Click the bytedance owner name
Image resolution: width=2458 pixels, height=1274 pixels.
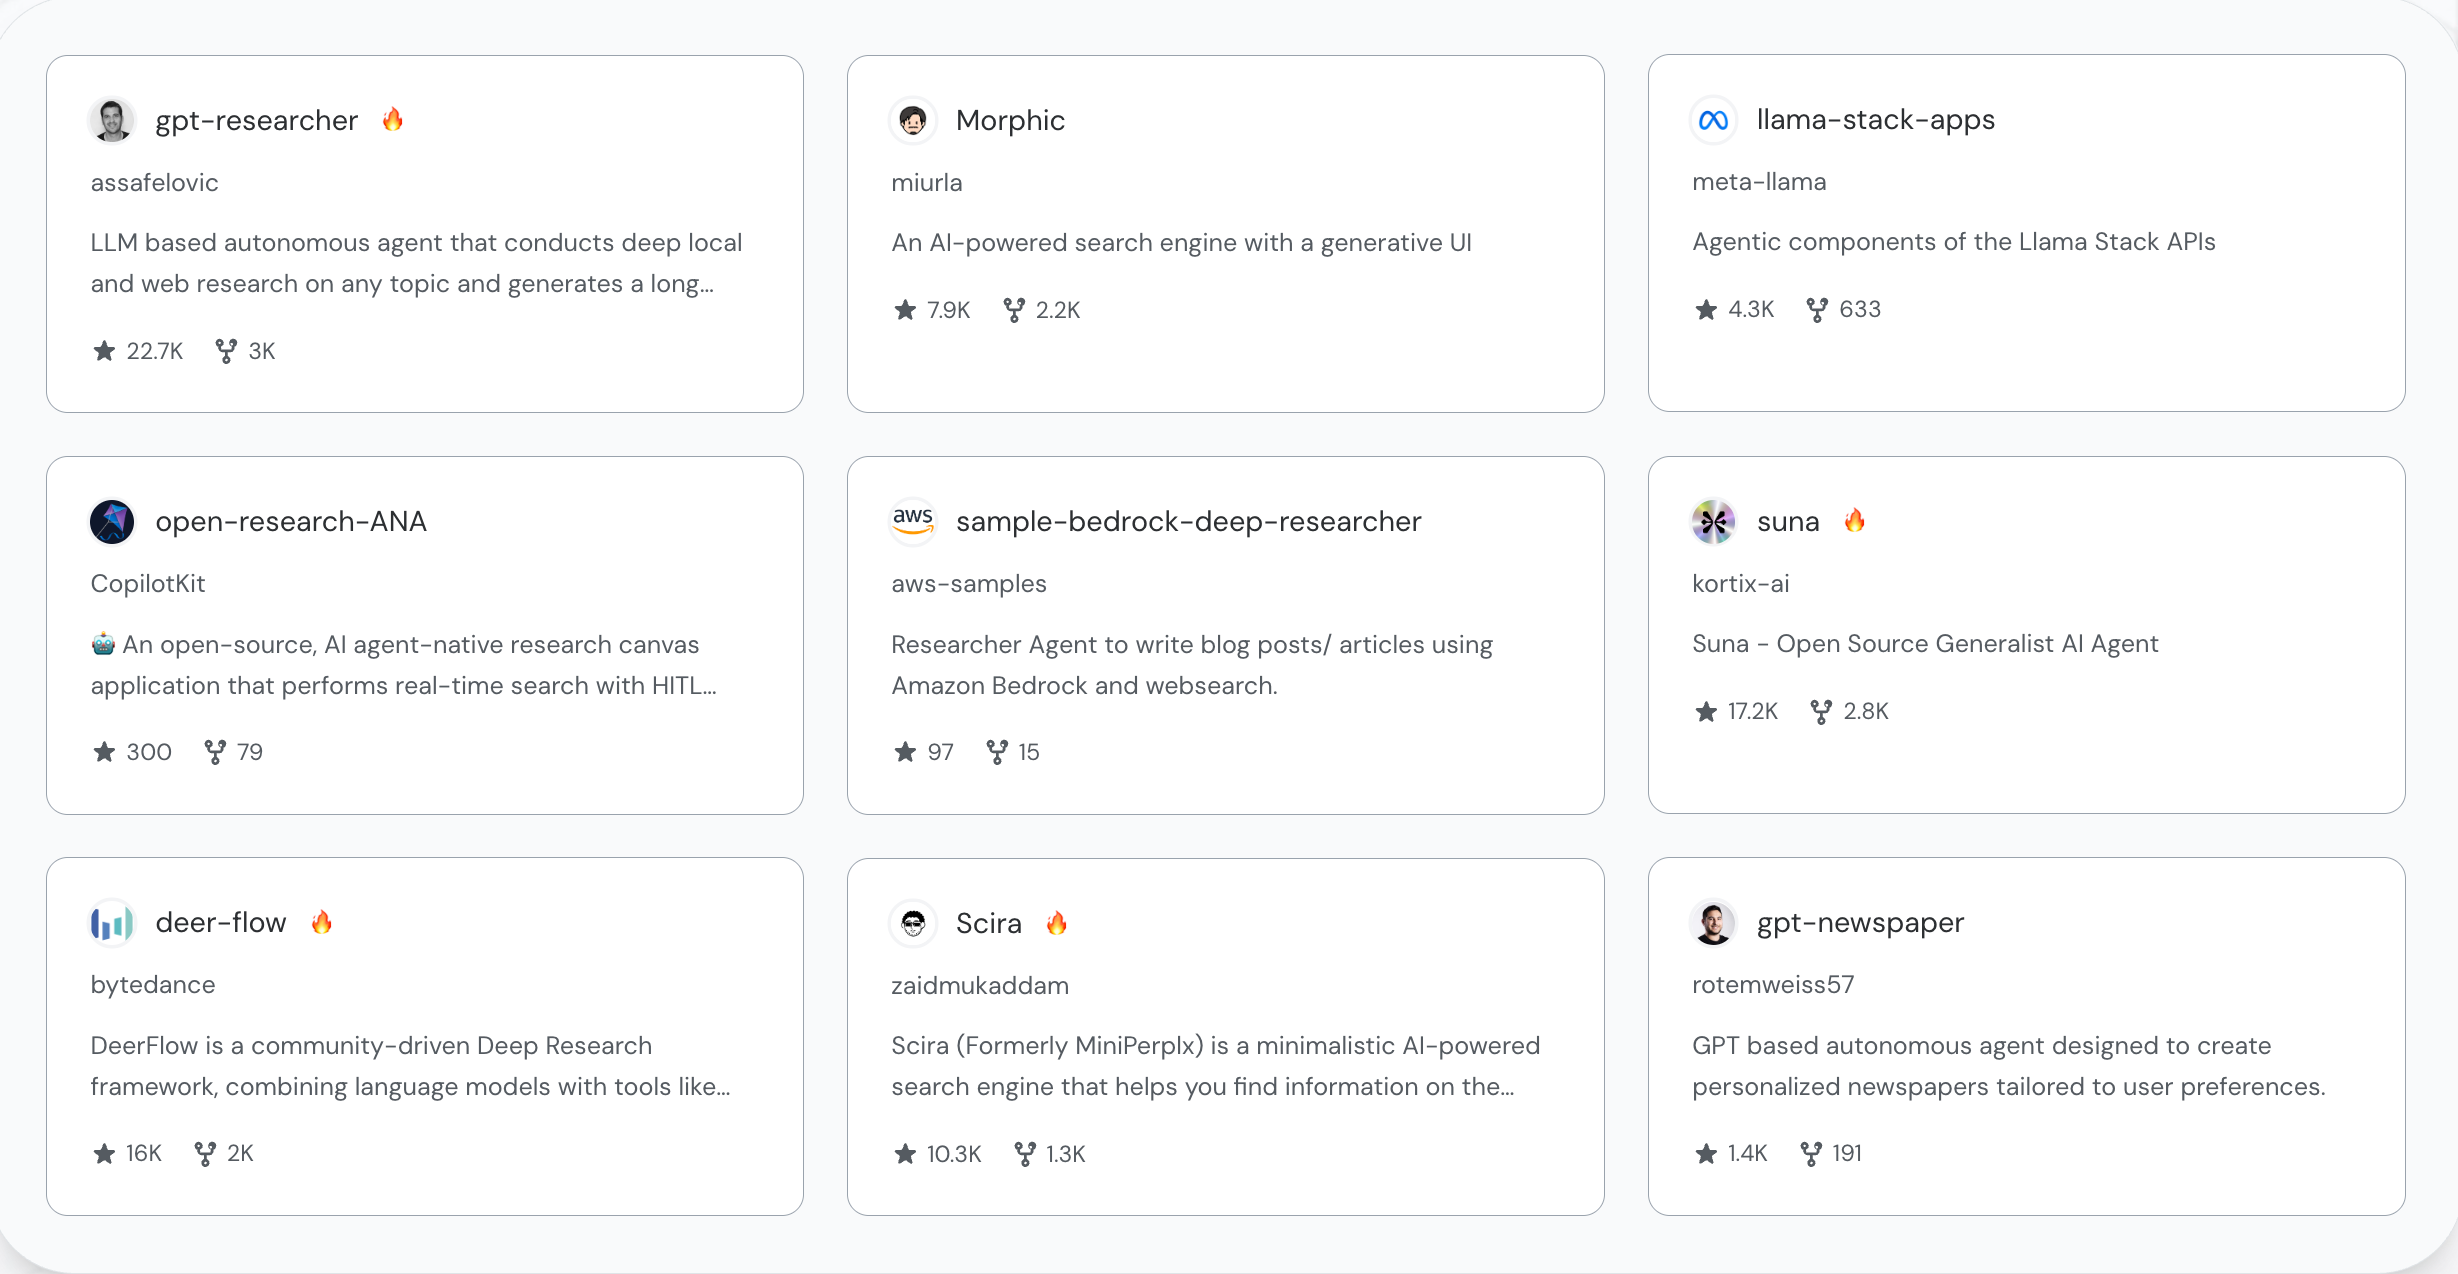153,985
